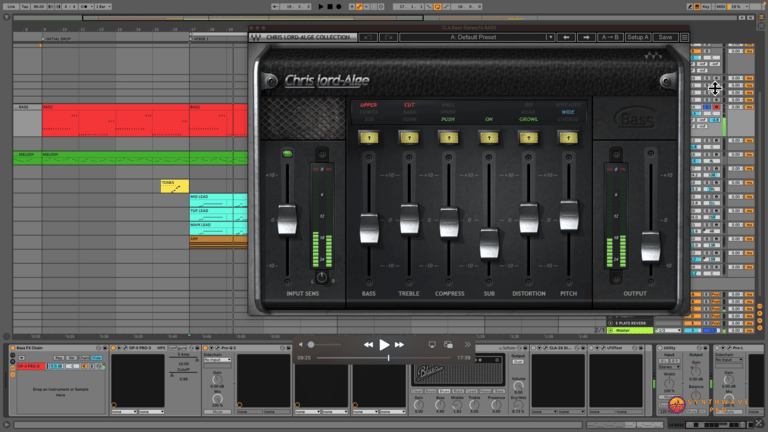Viewport: 768px width, 432px height.
Task: Toggle the loop switch in transport
Action: (x=437, y=7)
